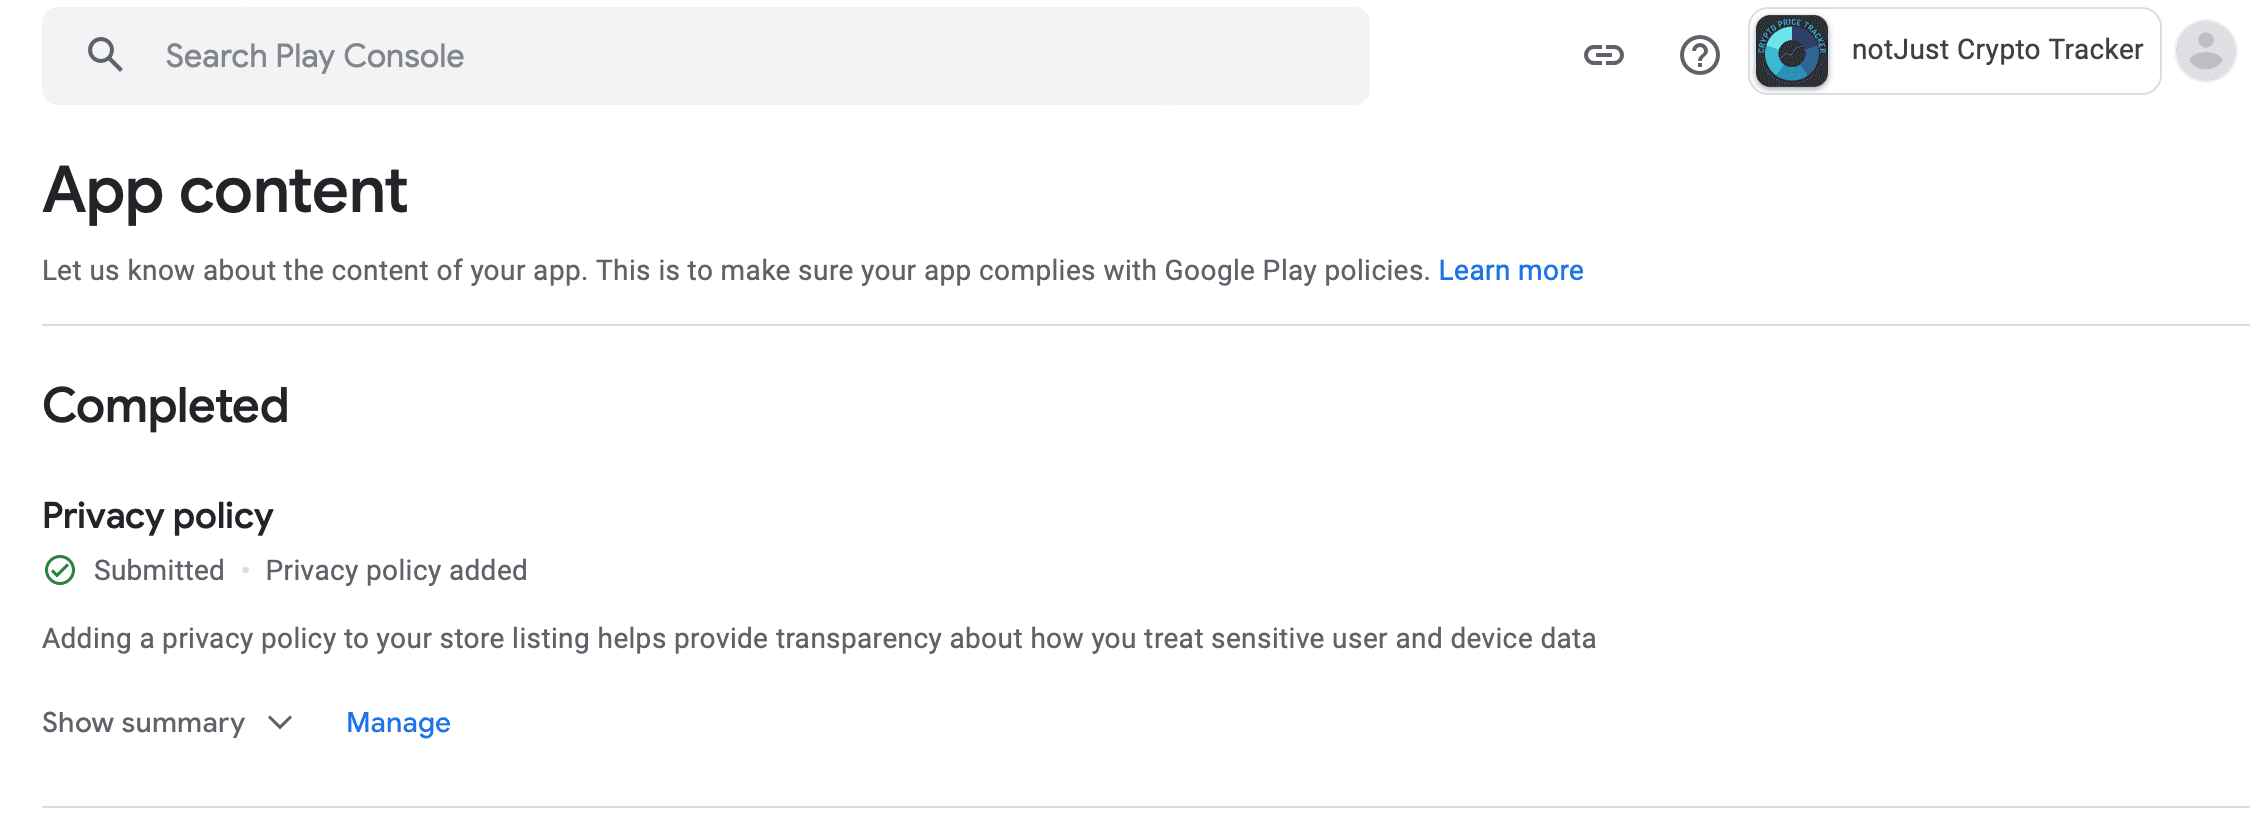Image resolution: width=2260 pixels, height=814 pixels.
Task: Click the Privacy policy added status text
Action: [396, 570]
